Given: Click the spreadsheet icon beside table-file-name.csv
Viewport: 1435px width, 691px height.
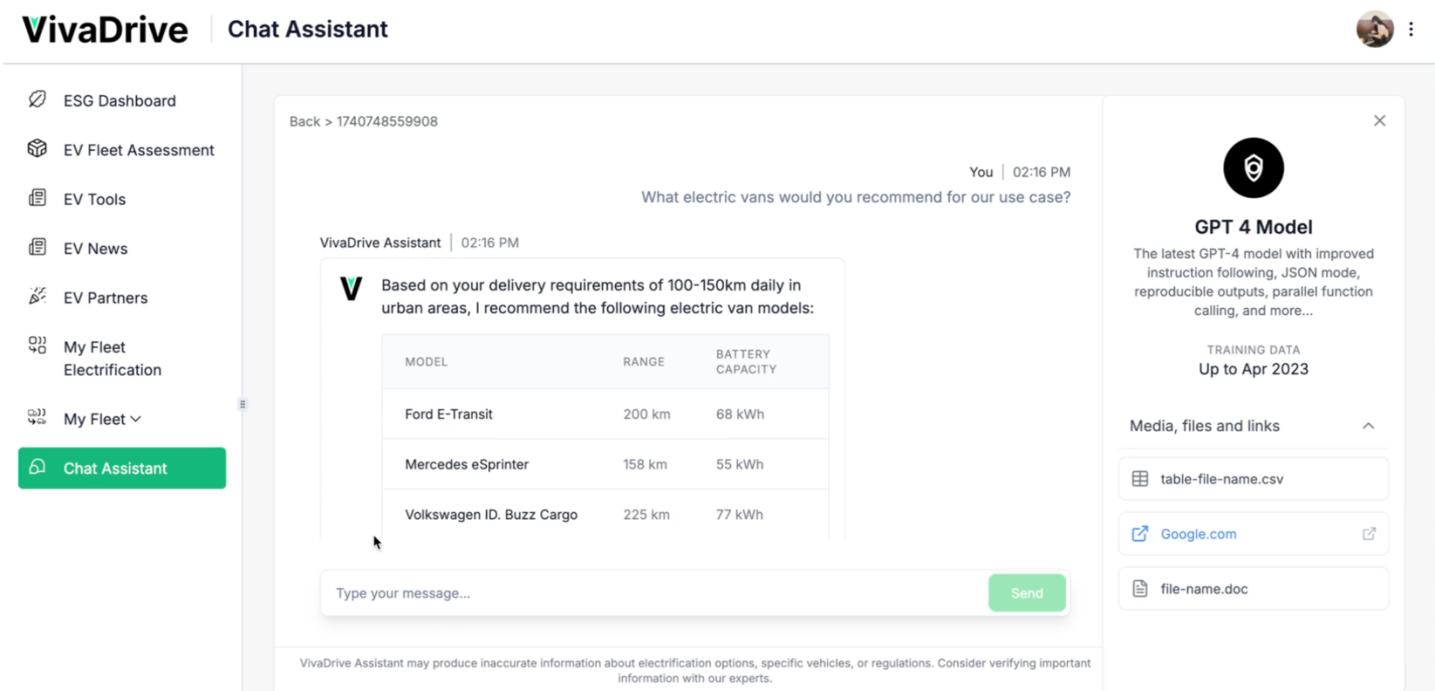Looking at the screenshot, I should point(1140,478).
